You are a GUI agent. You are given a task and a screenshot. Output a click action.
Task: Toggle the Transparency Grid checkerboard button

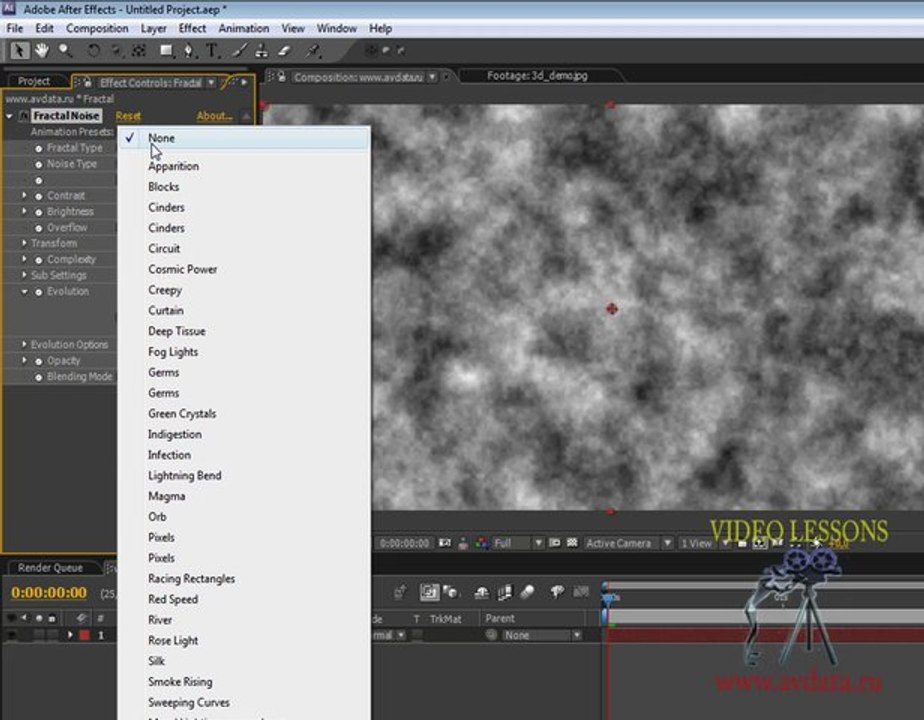pyautogui.click(x=572, y=543)
